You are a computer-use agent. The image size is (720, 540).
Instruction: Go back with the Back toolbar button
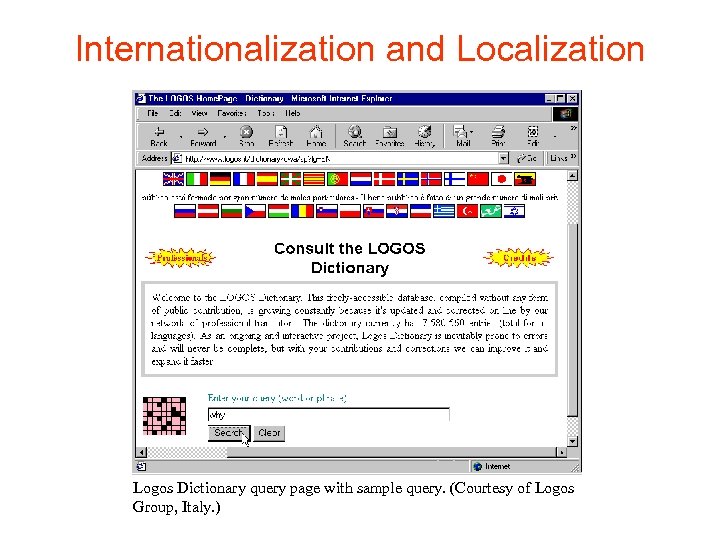point(159,136)
